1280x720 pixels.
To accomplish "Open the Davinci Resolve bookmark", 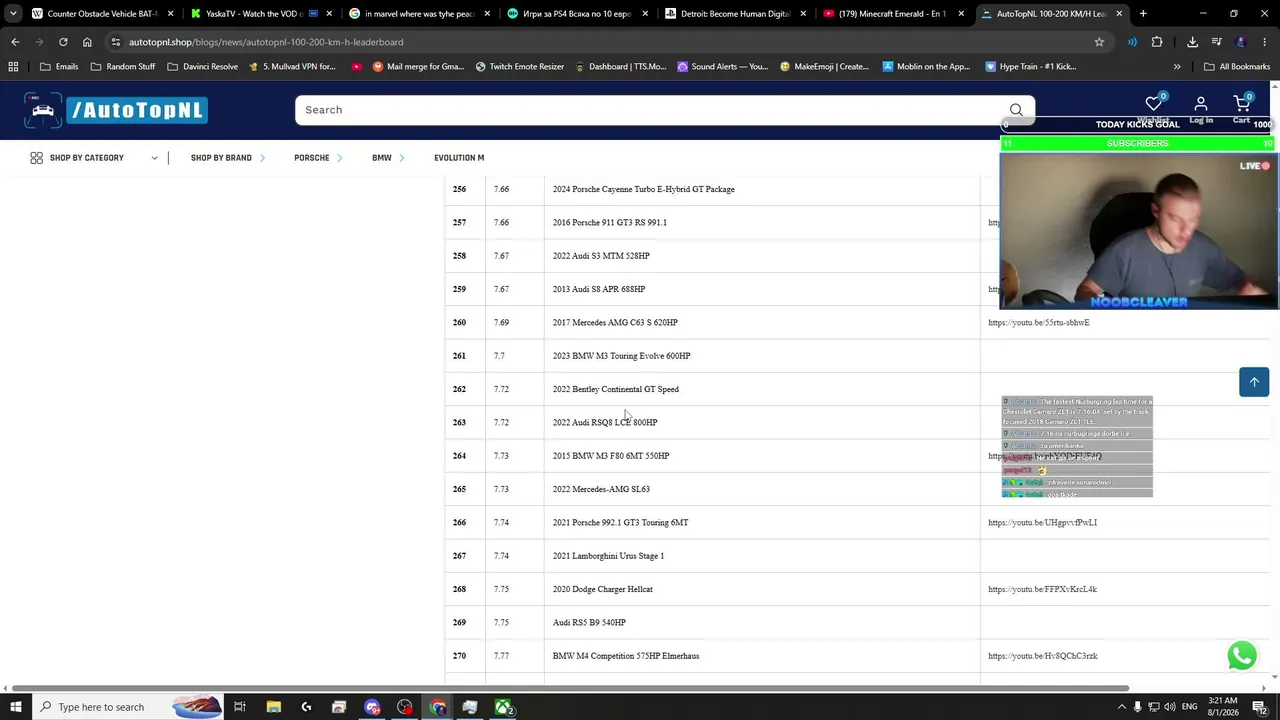I will tap(202, 67).
